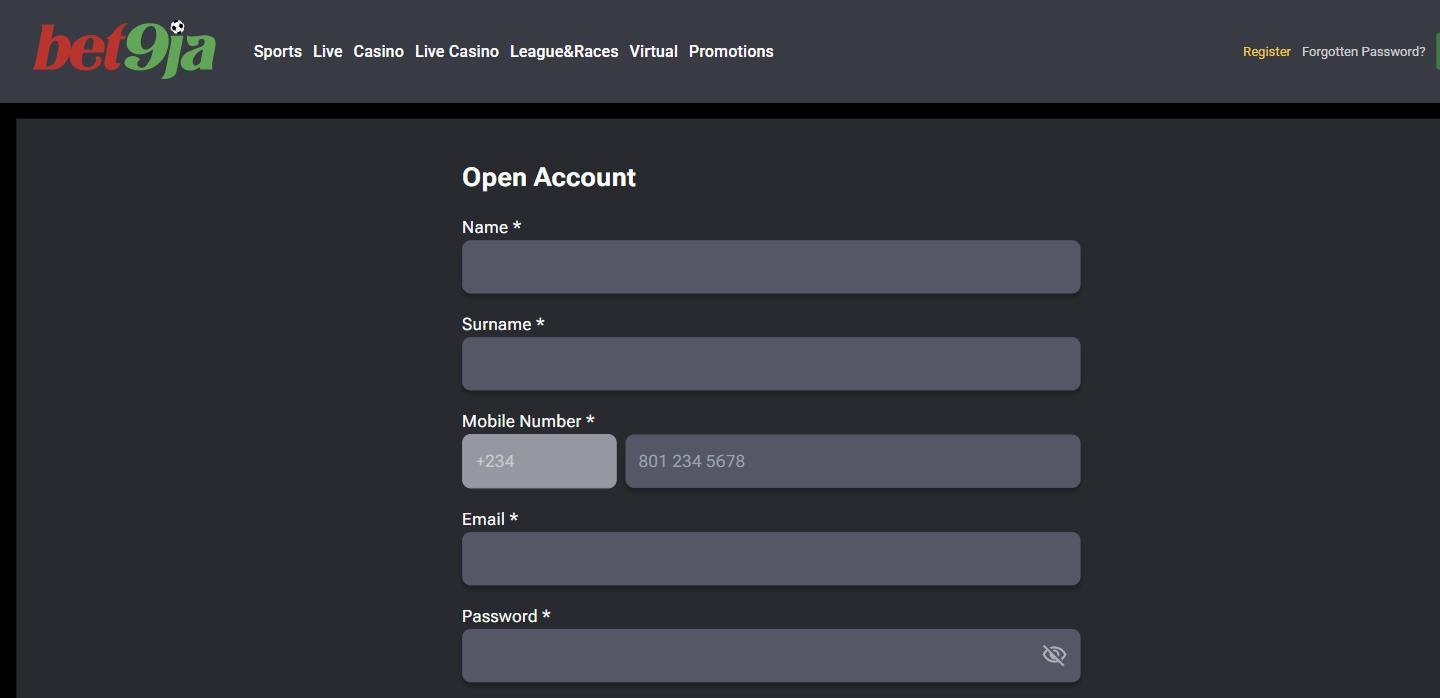Open League&Races page
This screenshot has height=698, width=1440.
point(564,51)
